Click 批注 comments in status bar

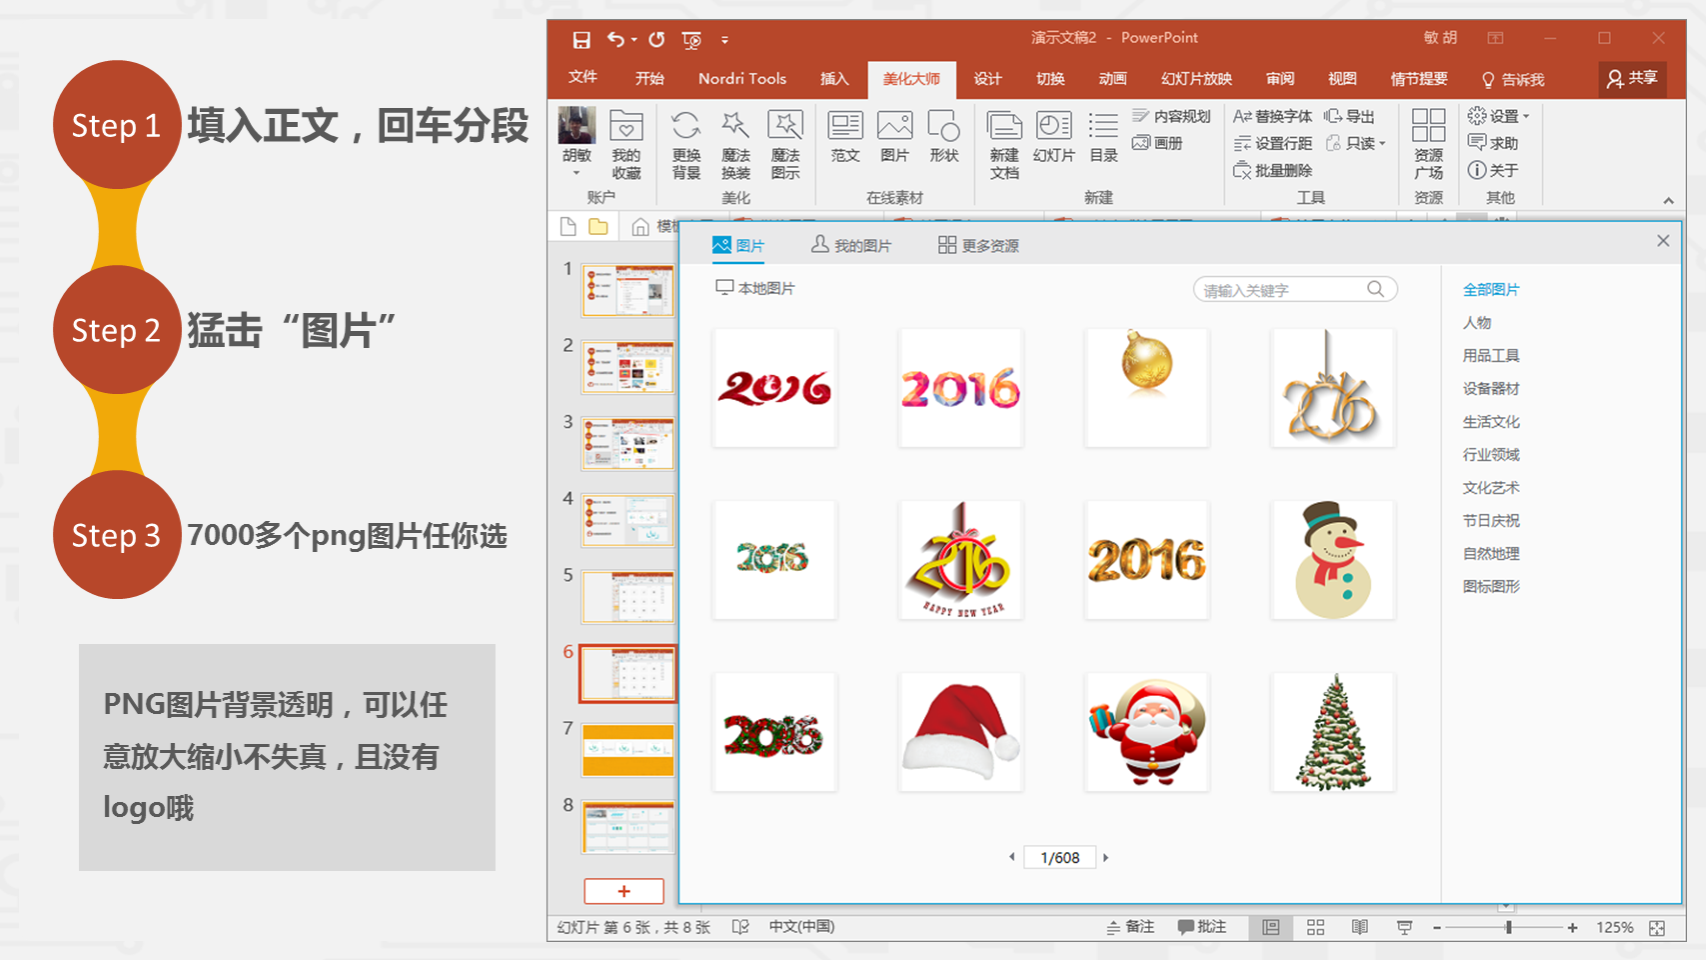coord(1202,927)
